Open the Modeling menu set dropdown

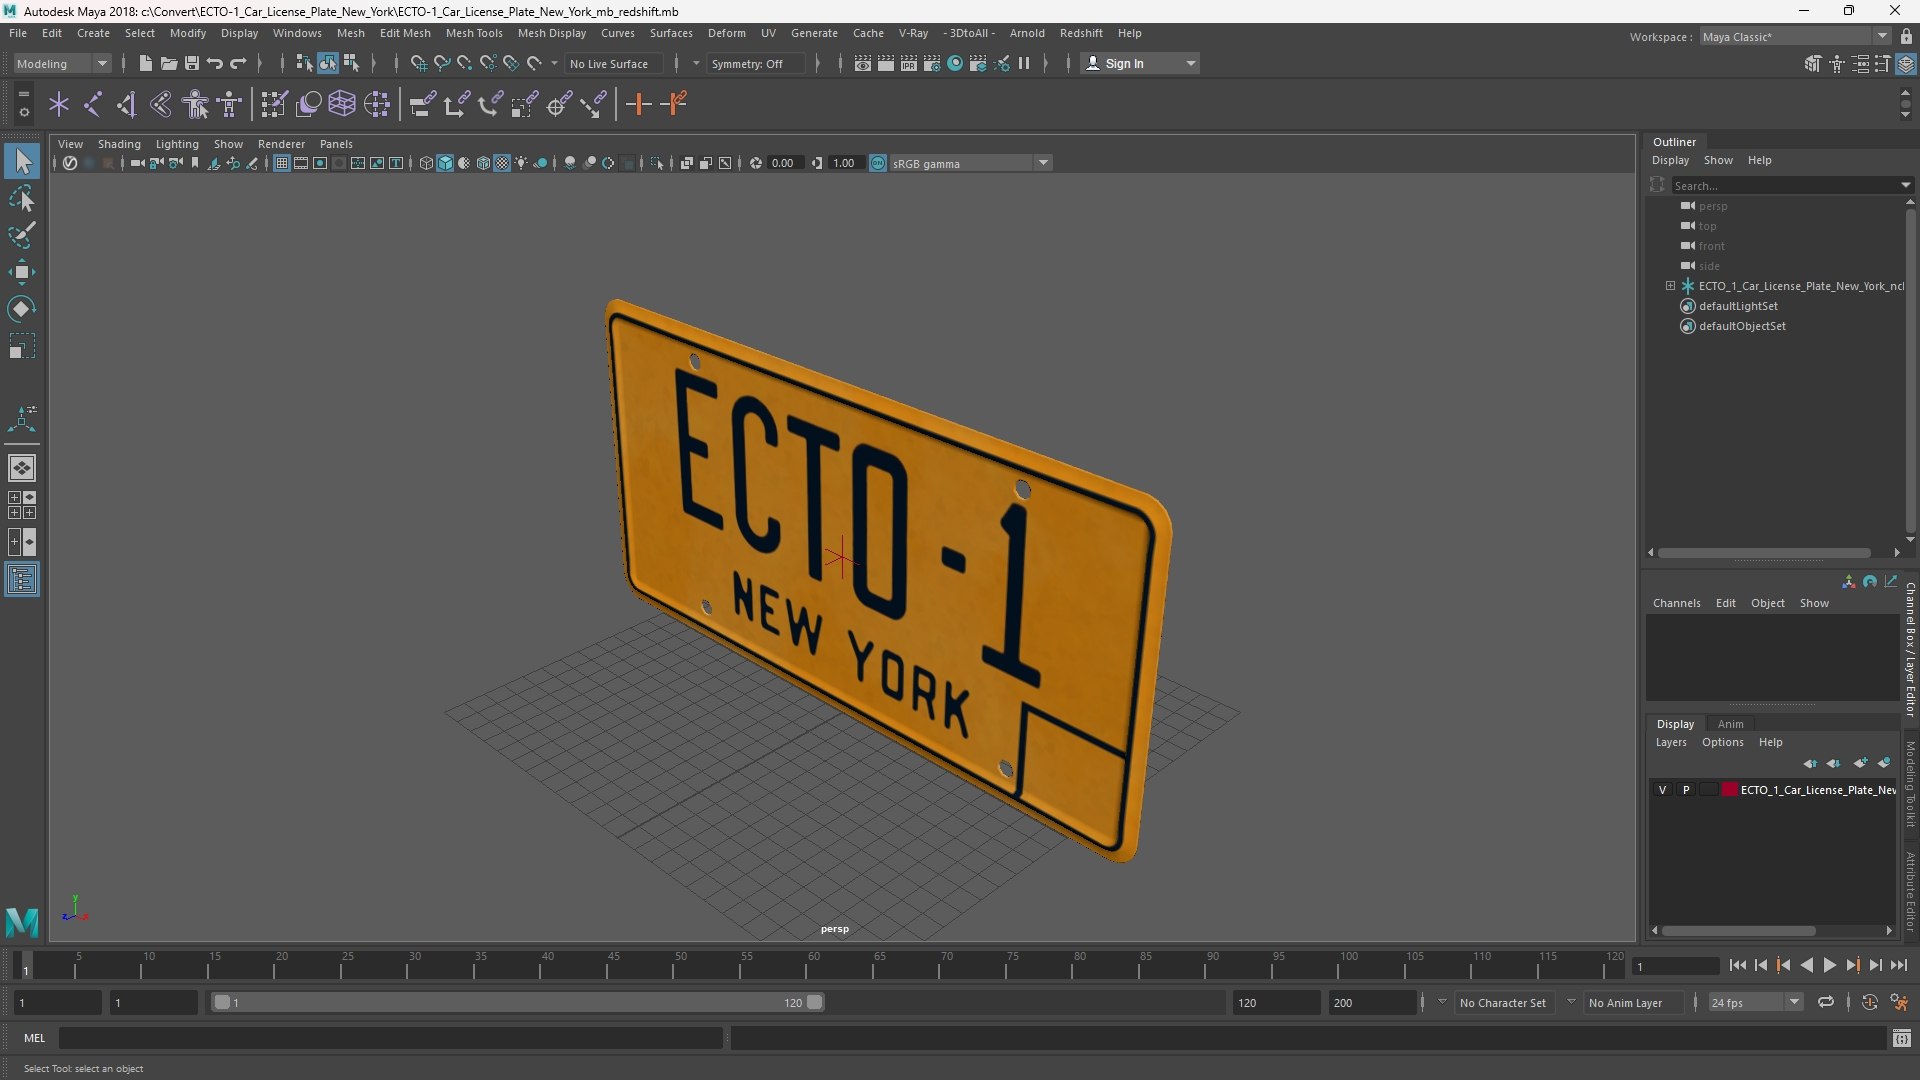[61, 63]
